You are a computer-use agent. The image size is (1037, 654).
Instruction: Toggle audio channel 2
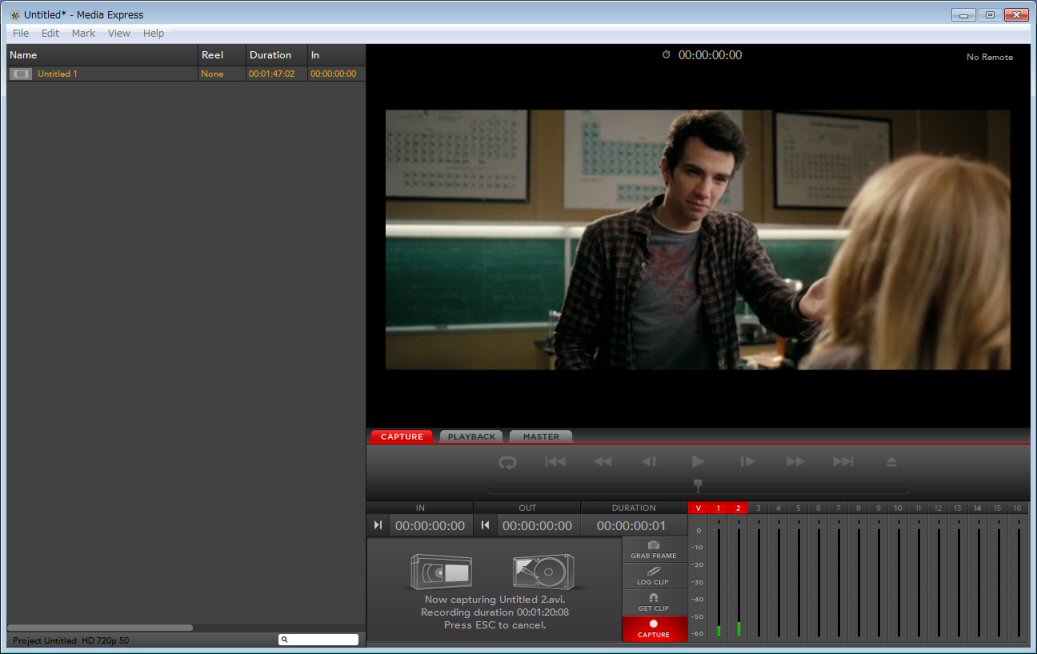point(738,508)
